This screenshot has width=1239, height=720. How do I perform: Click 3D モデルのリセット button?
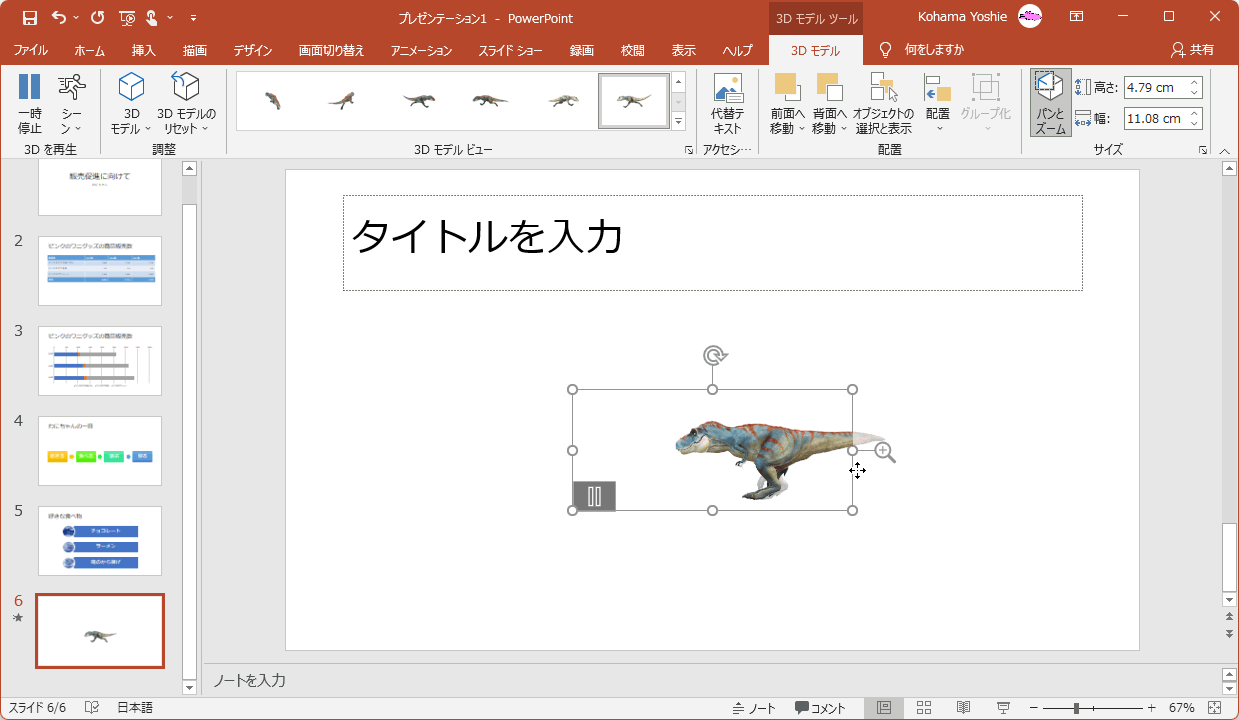coord(186,104)
